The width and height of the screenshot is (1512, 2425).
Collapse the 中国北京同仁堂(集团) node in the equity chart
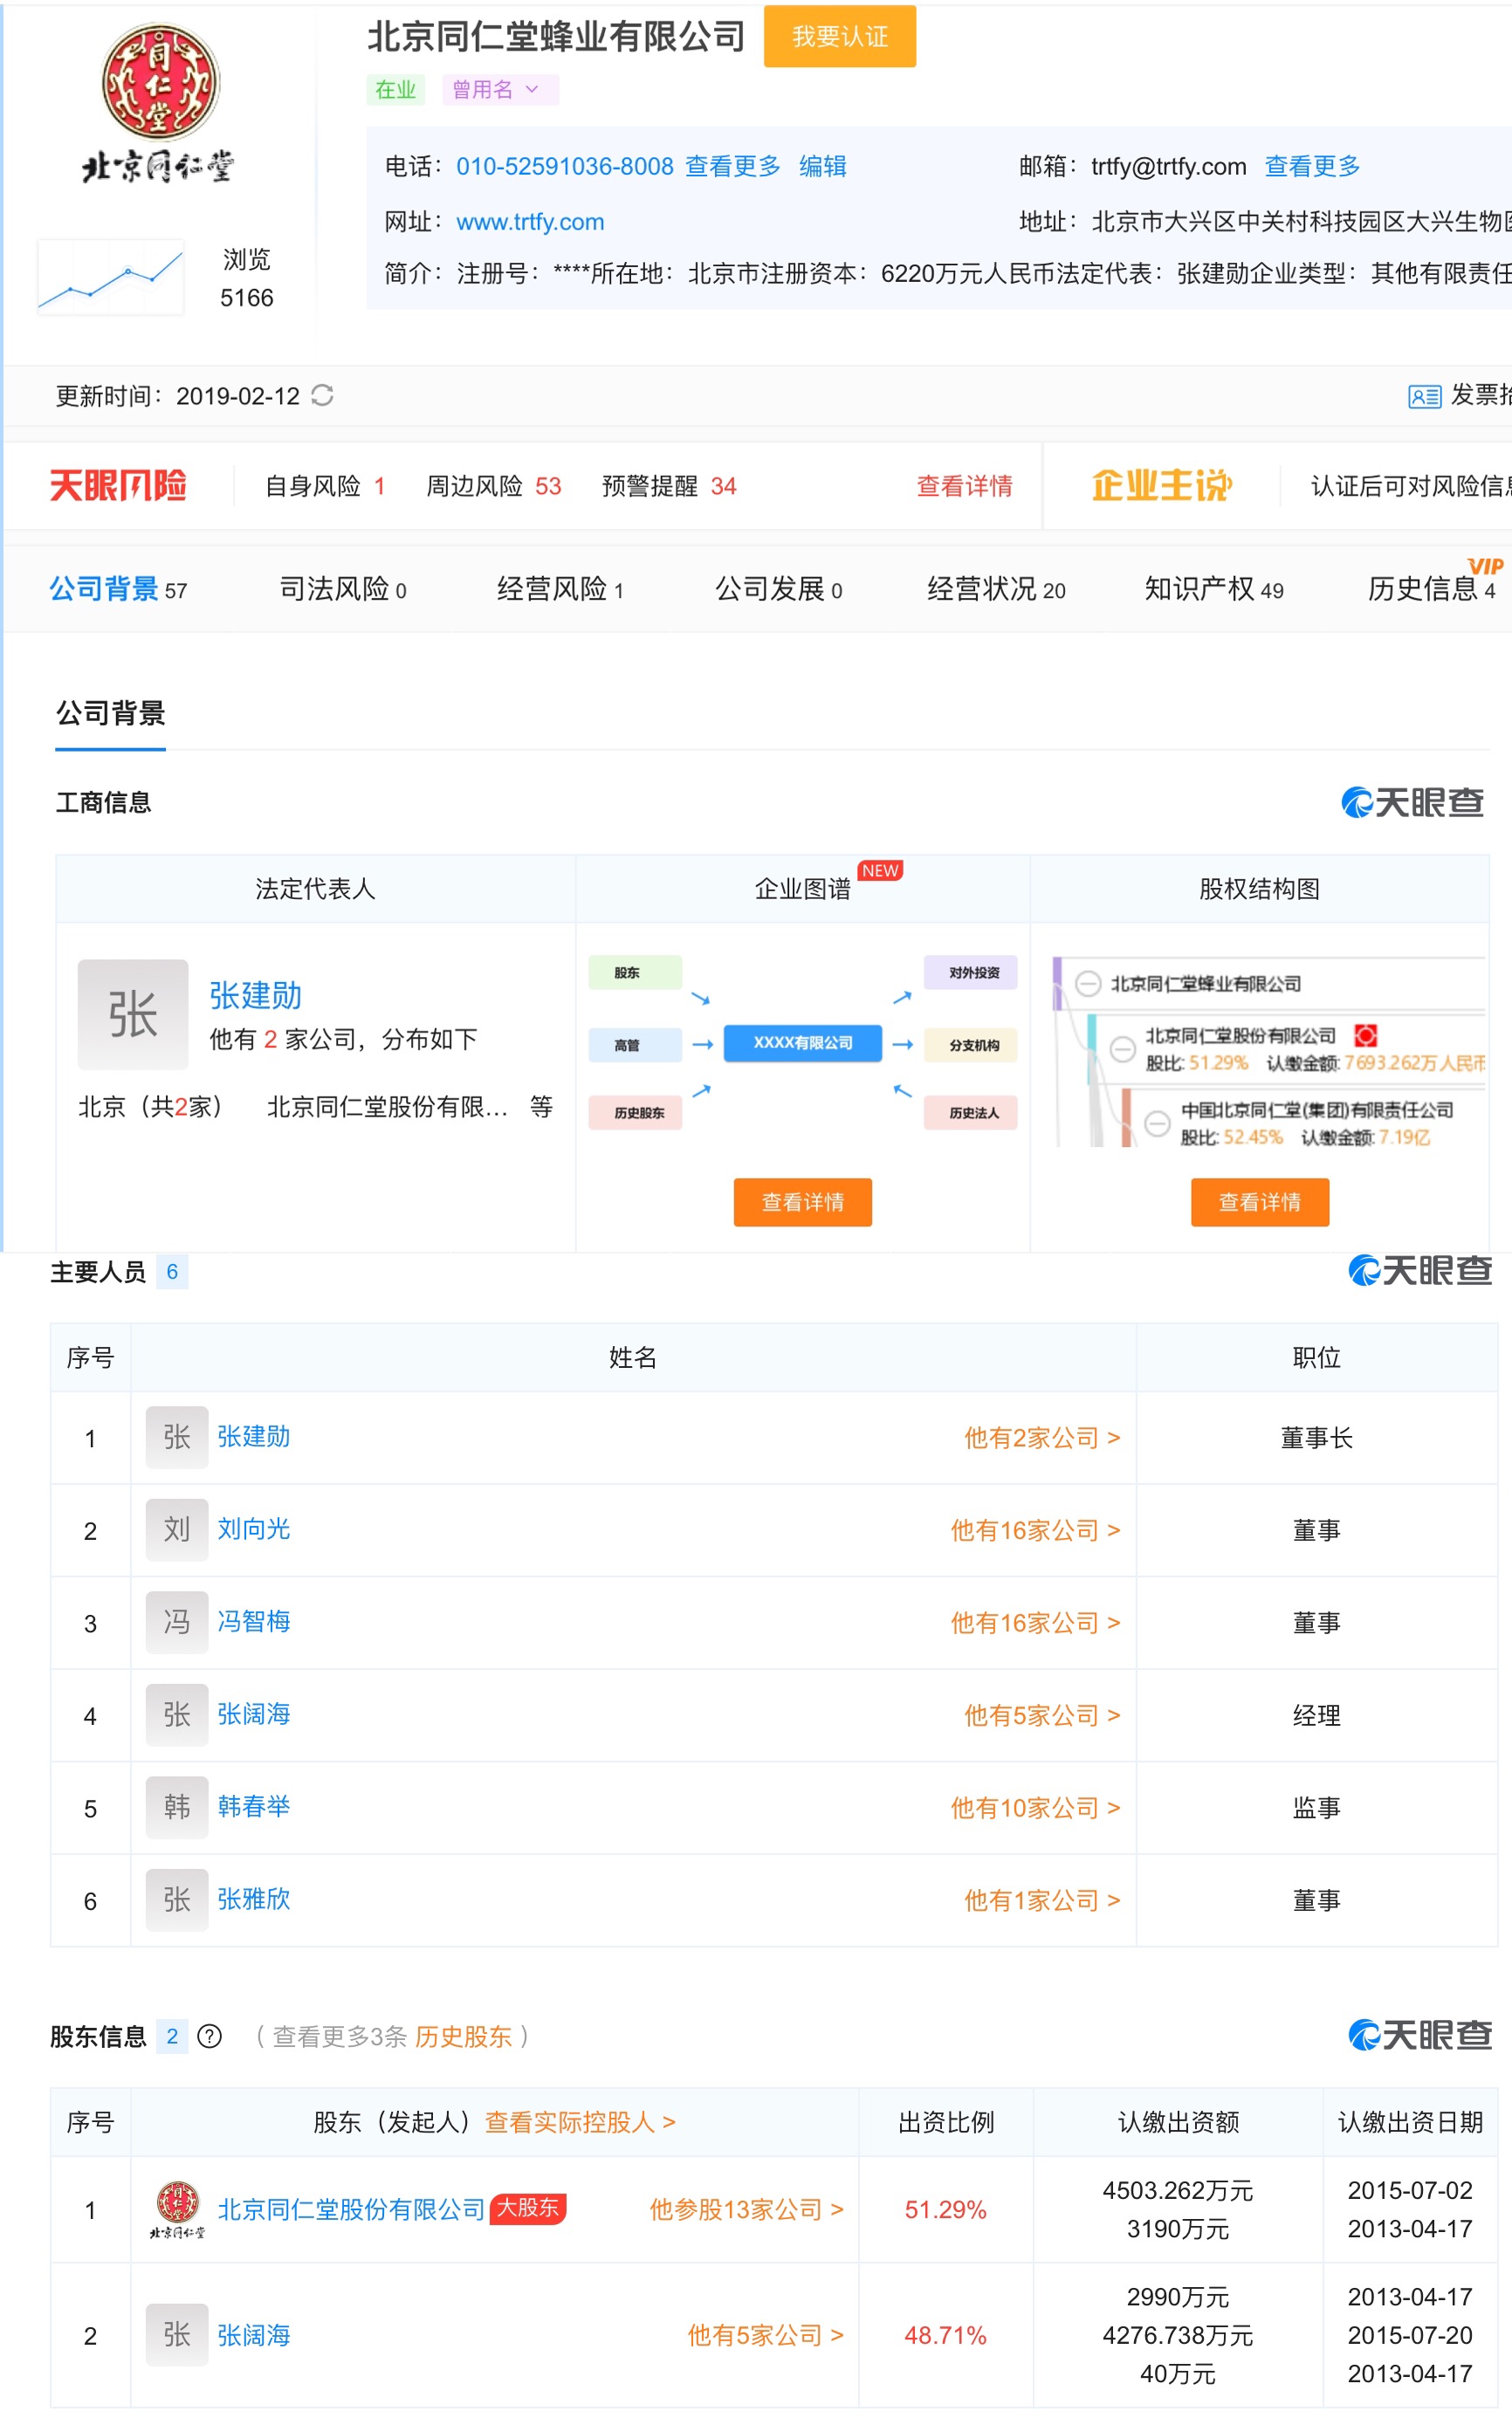(1157, 1123)
